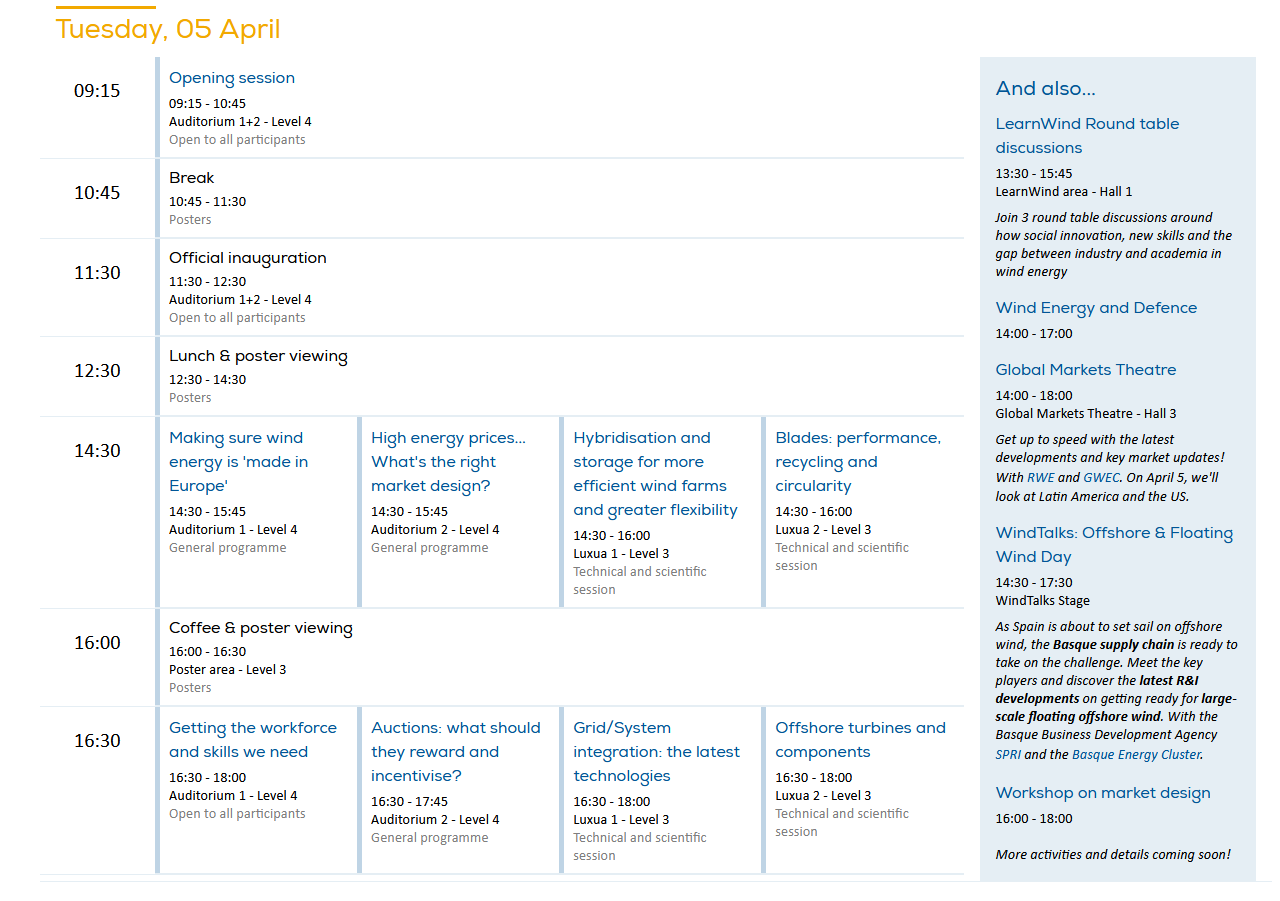Follow the RWE hyperlink
The height and width of the screenshot is (901, 1280).
pyautogui.click(x=1040, y=478)
